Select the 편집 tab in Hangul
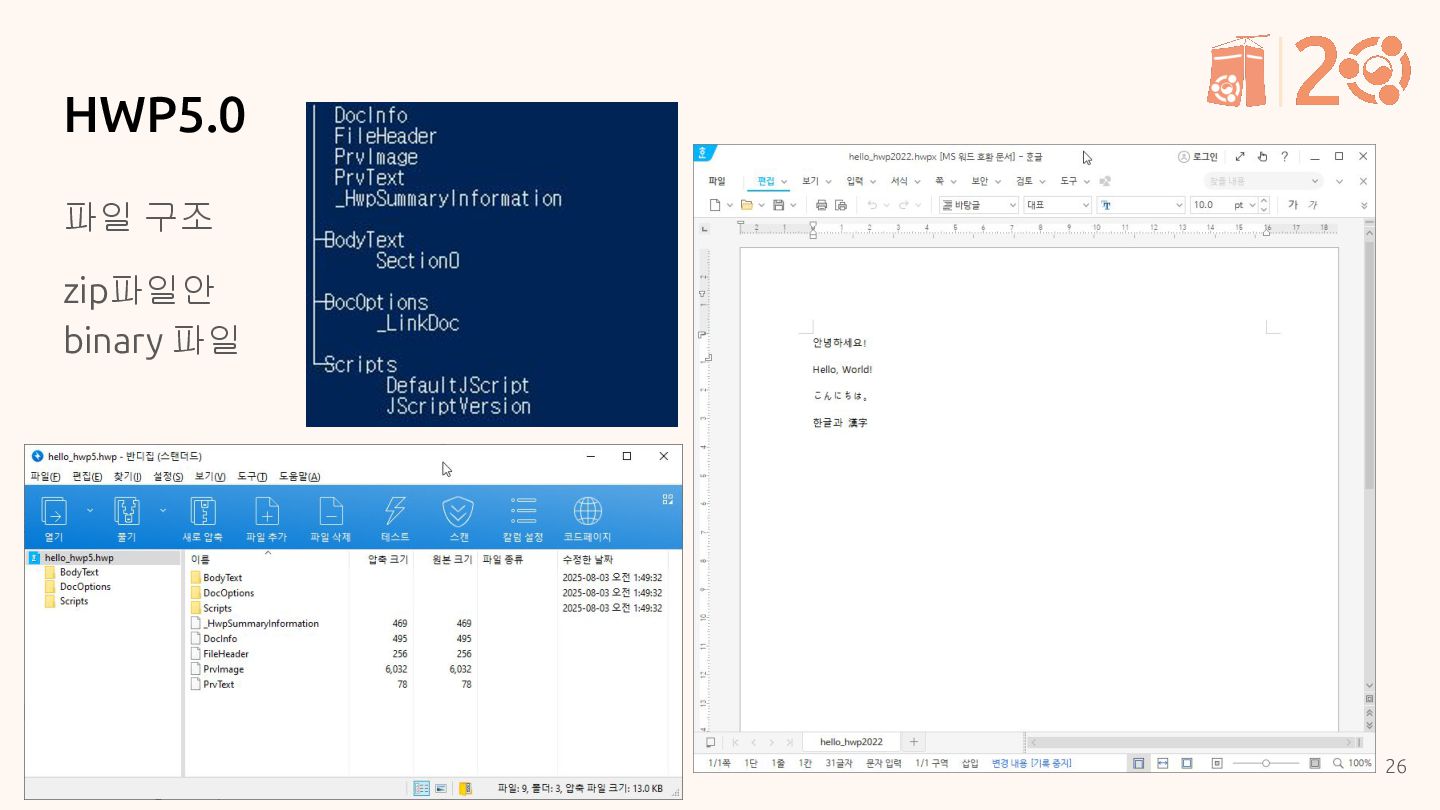This screenshot has width=1440, height=810. coord(766,181)
